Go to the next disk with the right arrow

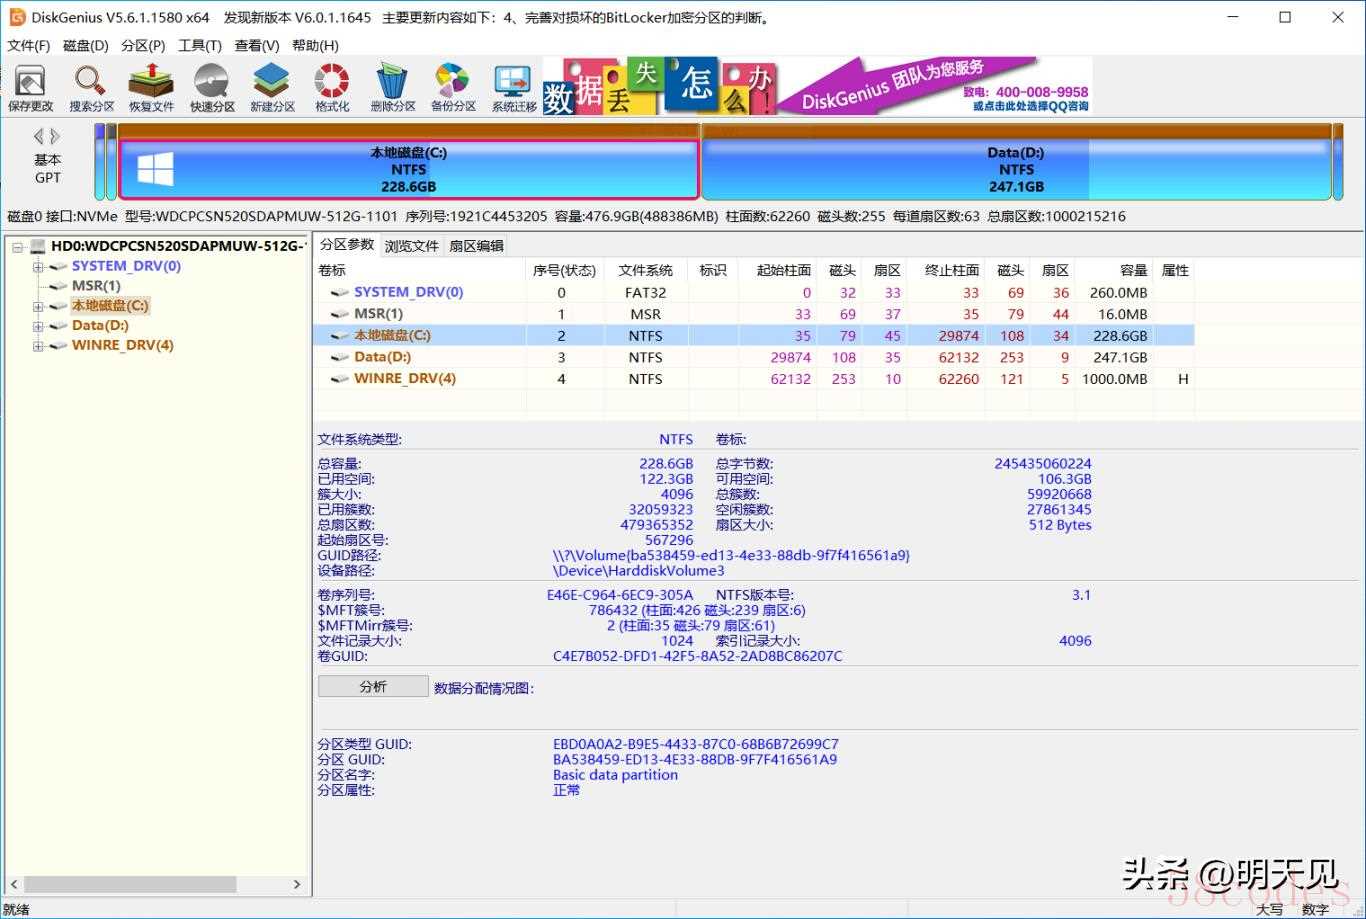point(55,136)
